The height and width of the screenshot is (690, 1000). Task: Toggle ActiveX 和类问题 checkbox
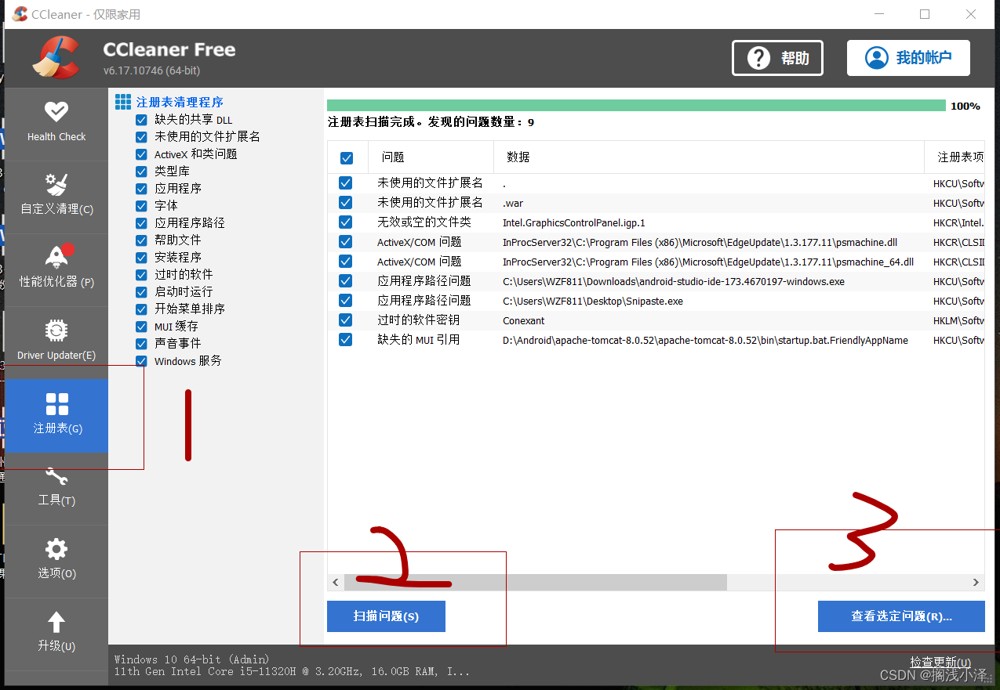142,154
